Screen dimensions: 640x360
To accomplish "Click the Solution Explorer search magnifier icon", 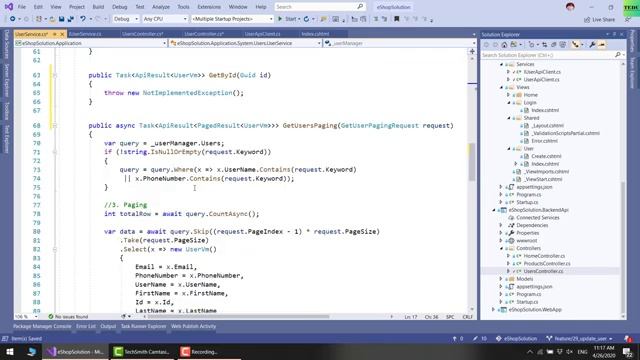I will click(618, 55).
